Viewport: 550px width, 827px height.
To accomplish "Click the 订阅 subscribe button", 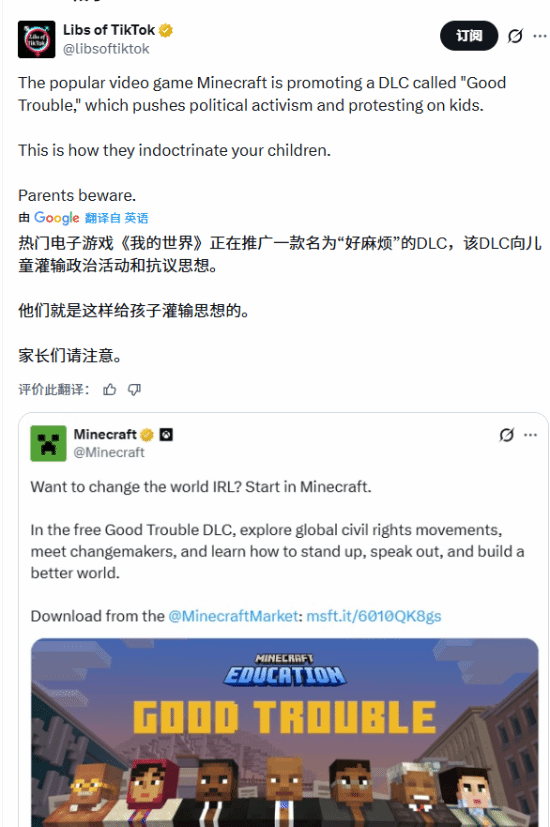I will pyautogui.click(x=469, y=36).
